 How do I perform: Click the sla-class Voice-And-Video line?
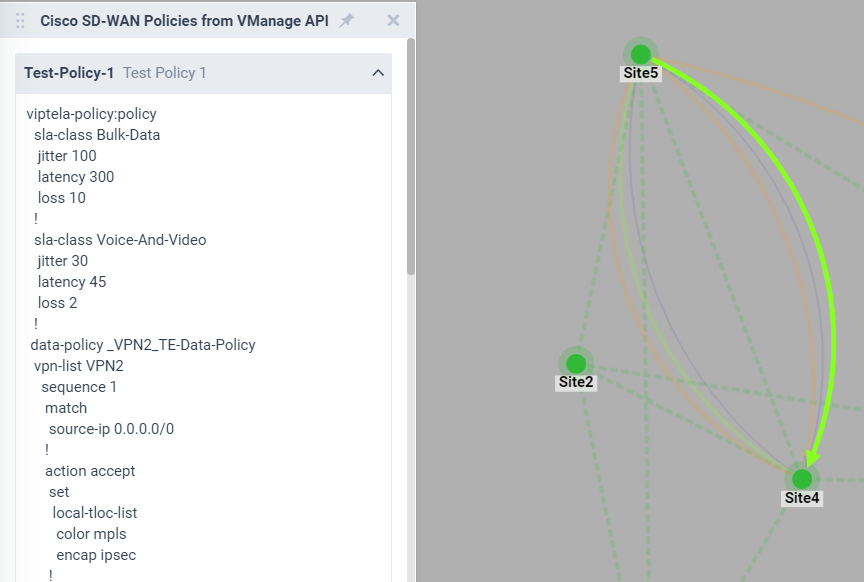(120, 240)
